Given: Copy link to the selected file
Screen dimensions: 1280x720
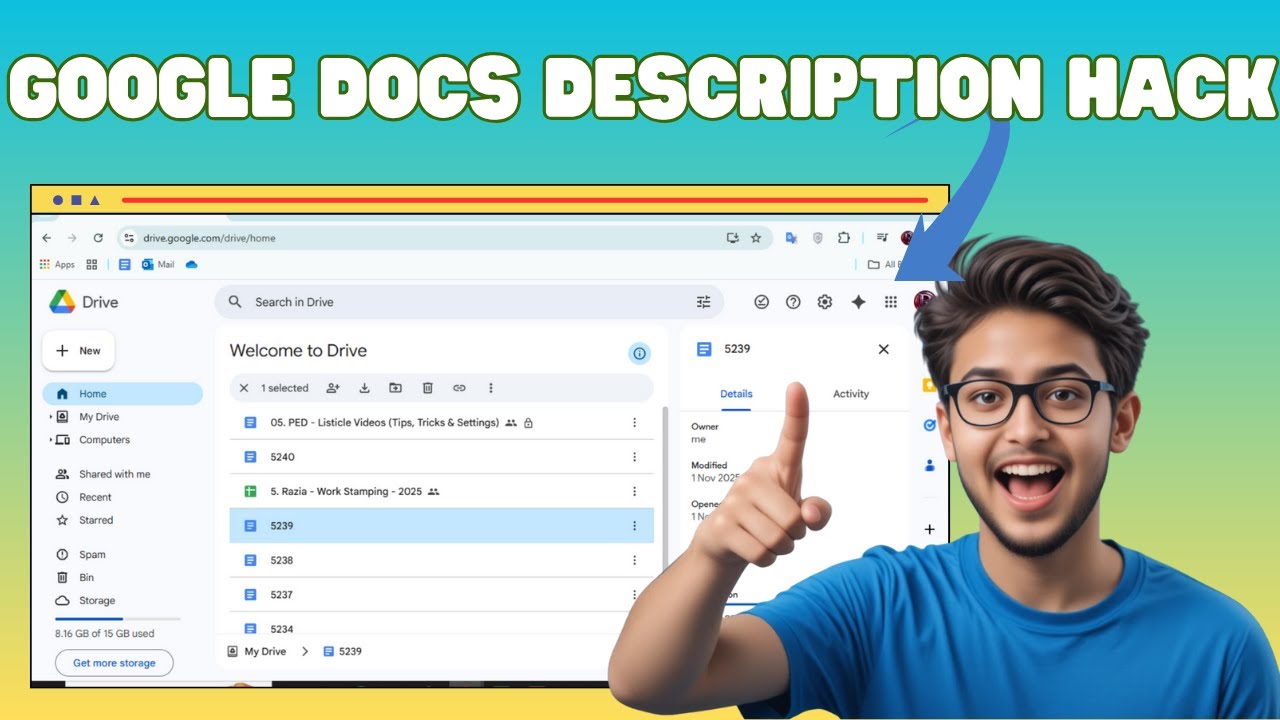Looking at the screenshot, I should click(459, 388).
